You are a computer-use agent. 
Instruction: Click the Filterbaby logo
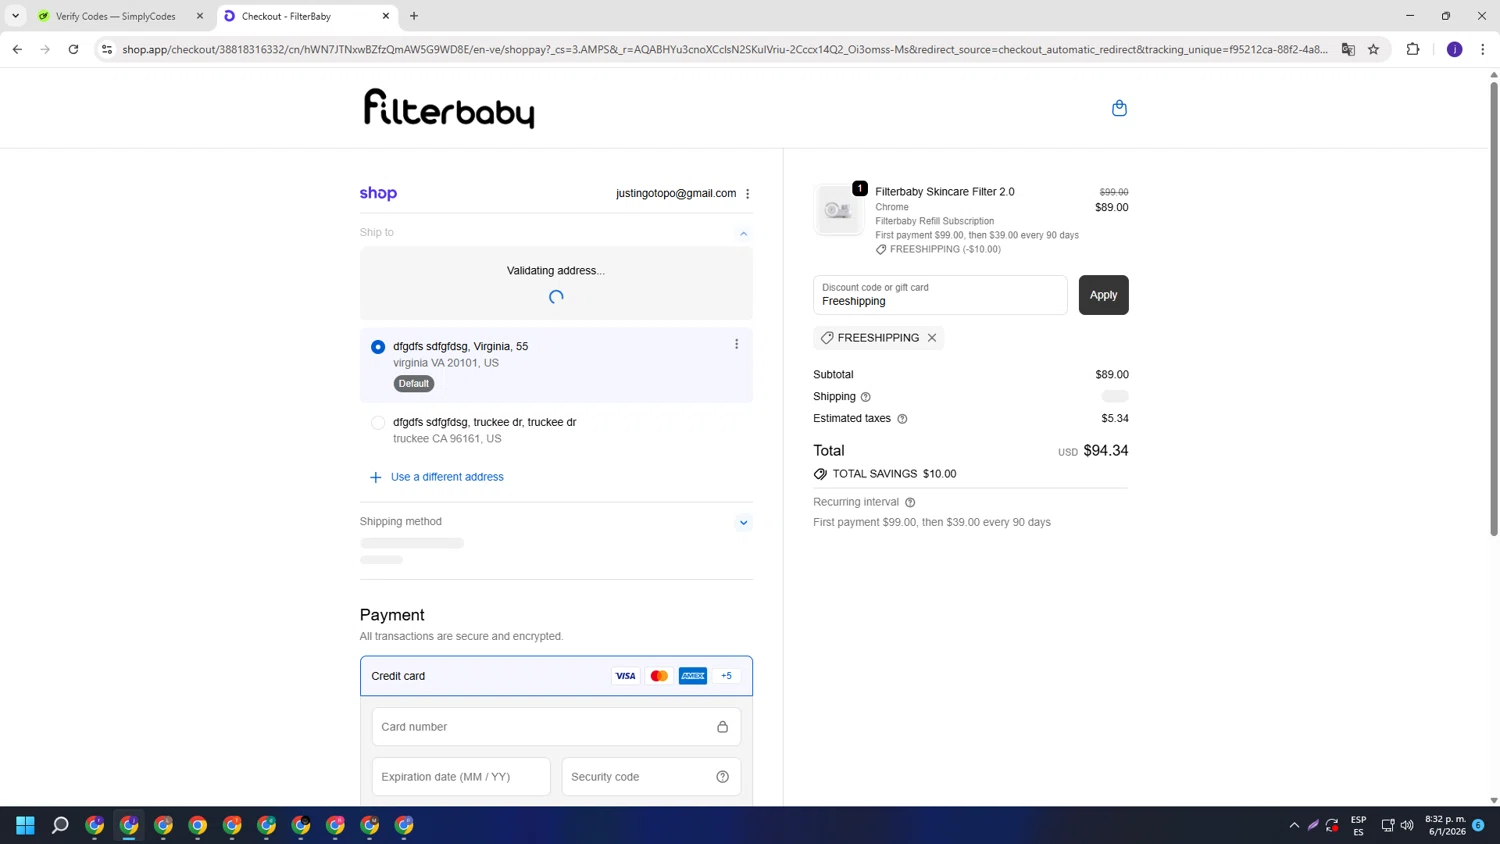click(449, 108)
